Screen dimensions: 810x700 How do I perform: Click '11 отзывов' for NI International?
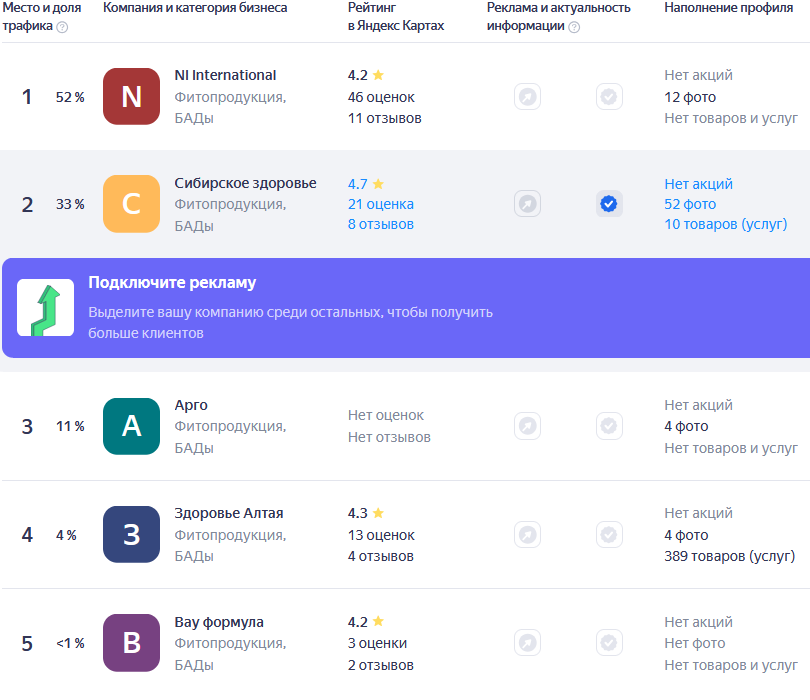[x=384, y=118]
